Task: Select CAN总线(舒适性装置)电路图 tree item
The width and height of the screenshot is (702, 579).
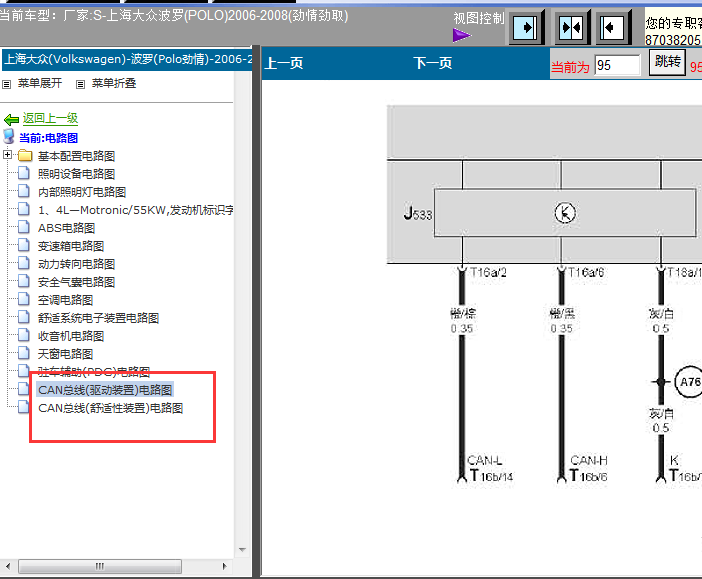Action: (111, 408)
